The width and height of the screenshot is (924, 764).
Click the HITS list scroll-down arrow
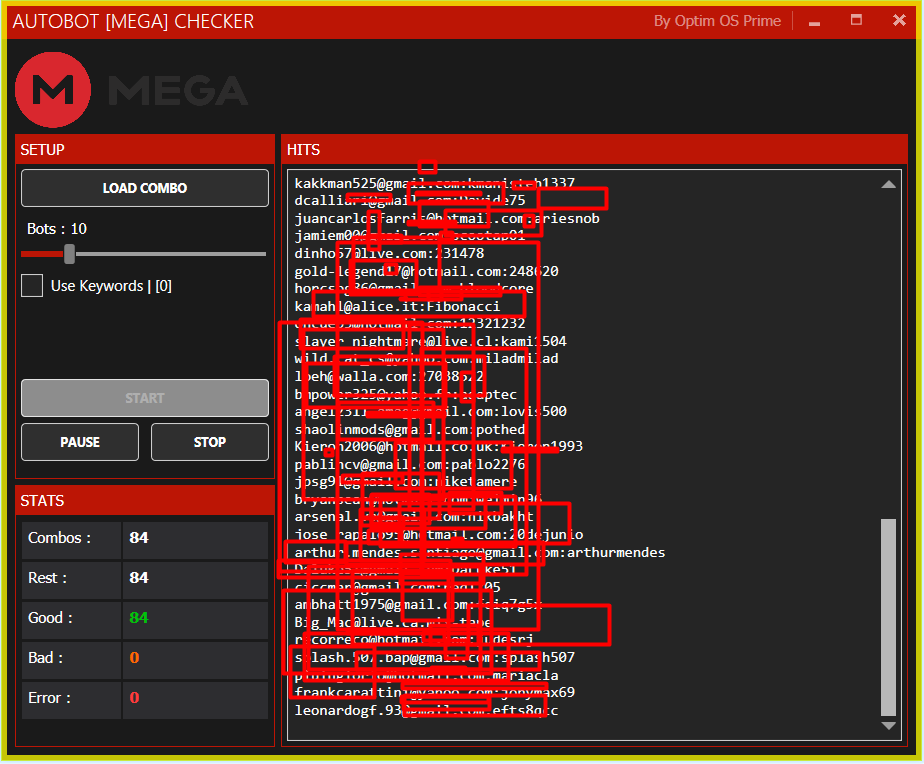click(889, 726)
